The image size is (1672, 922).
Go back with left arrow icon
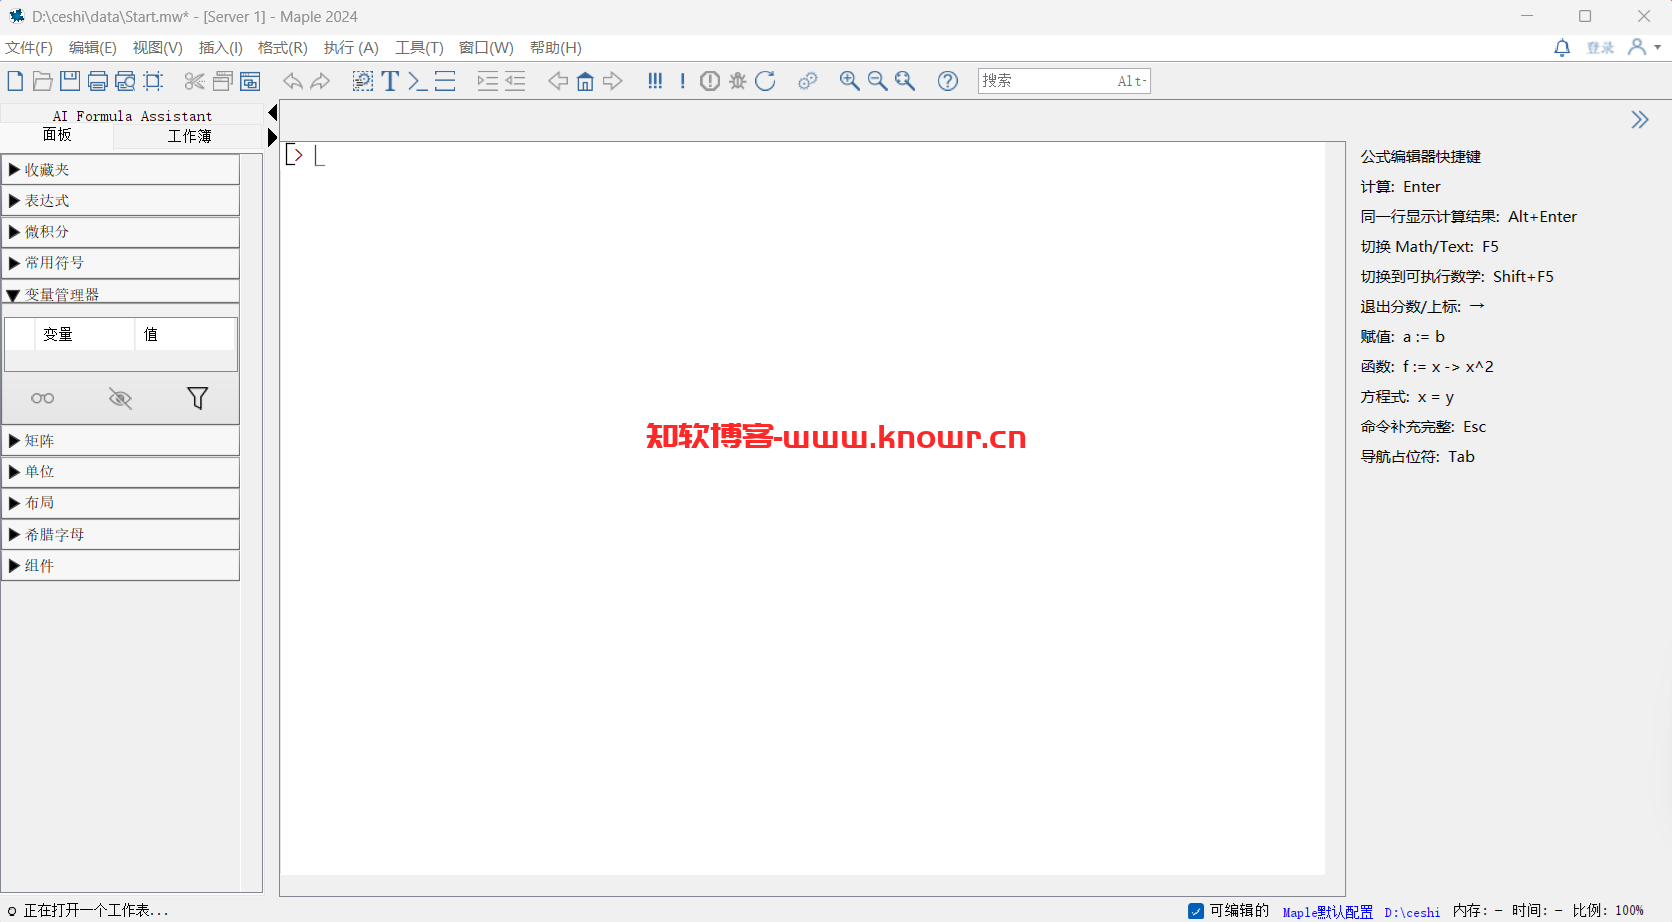[558, 81]
